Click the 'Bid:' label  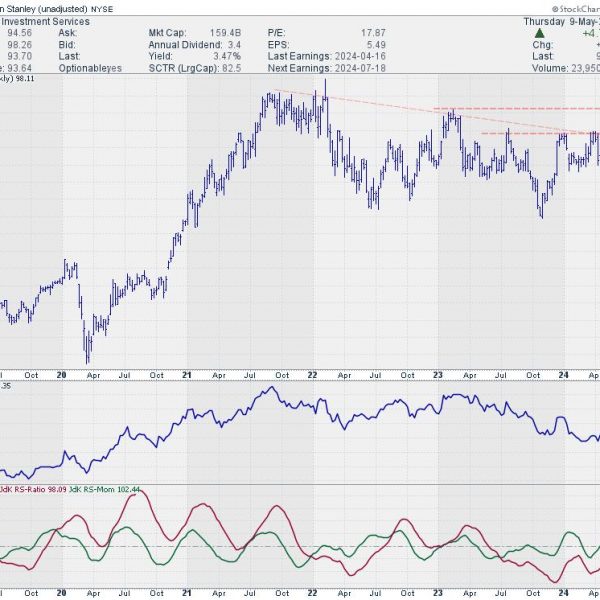pyautogui.click(x=67, y=45)
